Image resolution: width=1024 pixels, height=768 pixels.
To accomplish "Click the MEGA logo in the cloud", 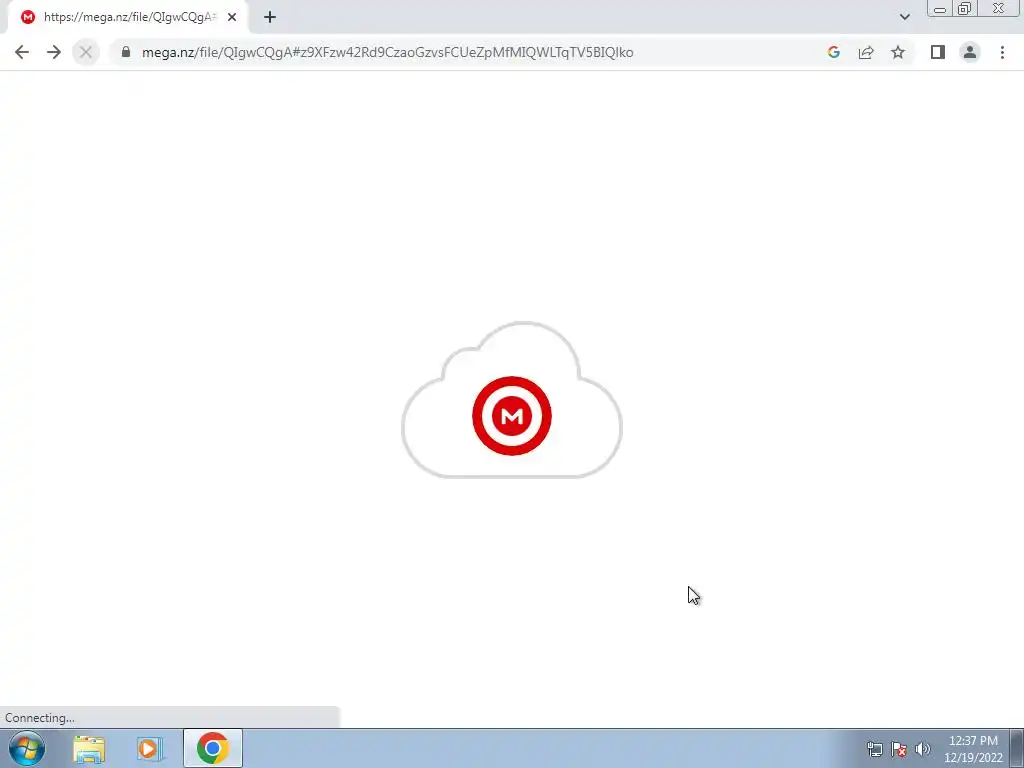I will pos(512,416).
